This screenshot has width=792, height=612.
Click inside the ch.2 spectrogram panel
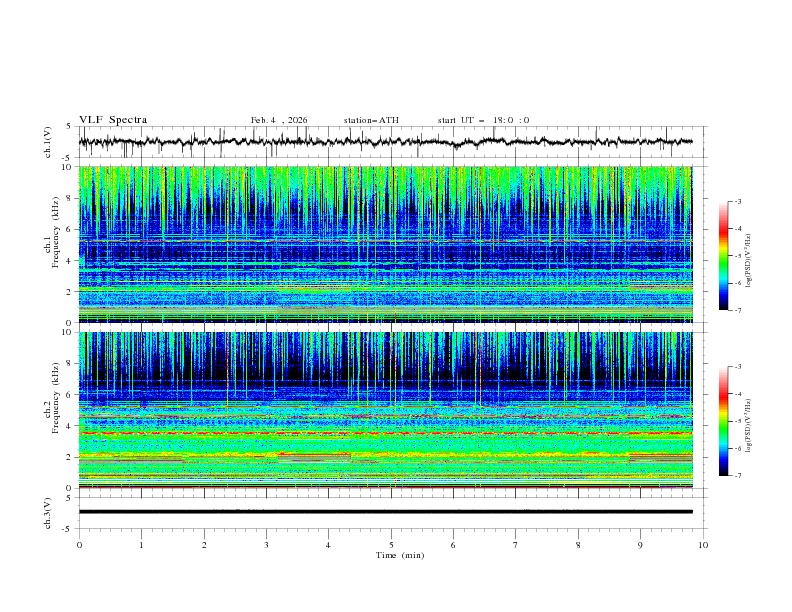(x=386, y=410)
